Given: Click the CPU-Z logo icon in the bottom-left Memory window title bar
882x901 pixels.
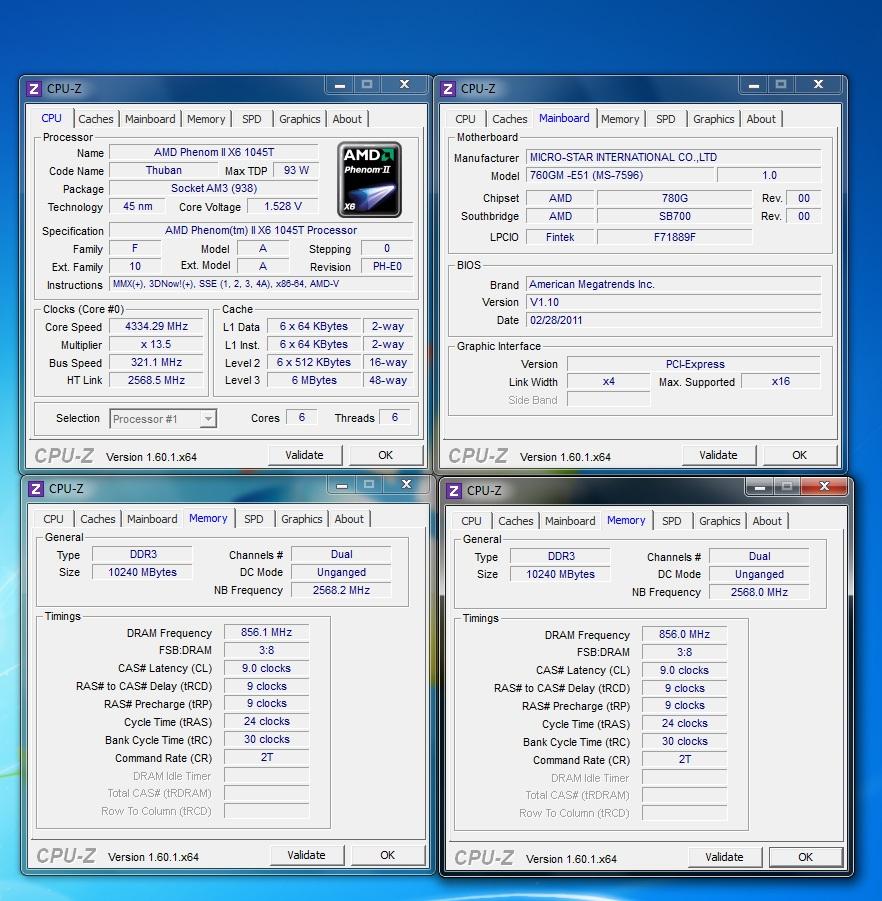Looking at the screenshot, I should [36, 488].
